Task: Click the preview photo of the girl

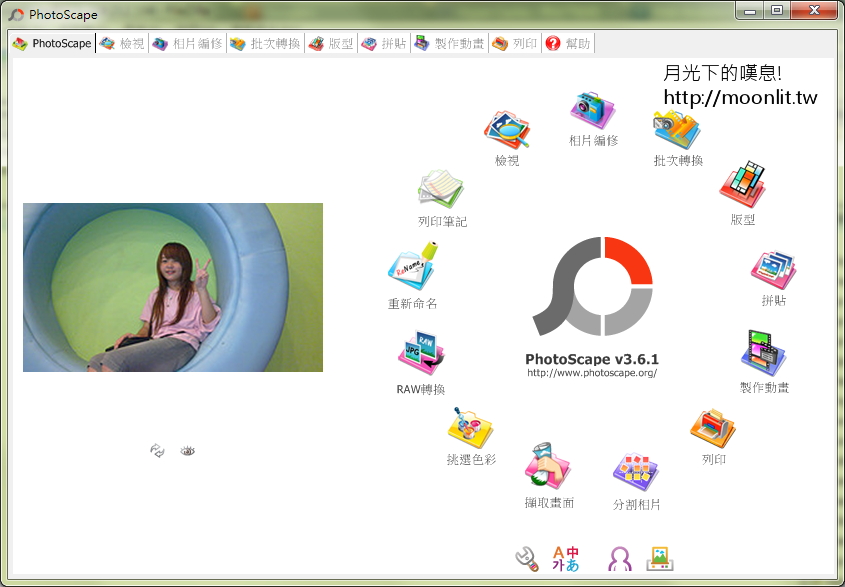Action: coord(172,287)
